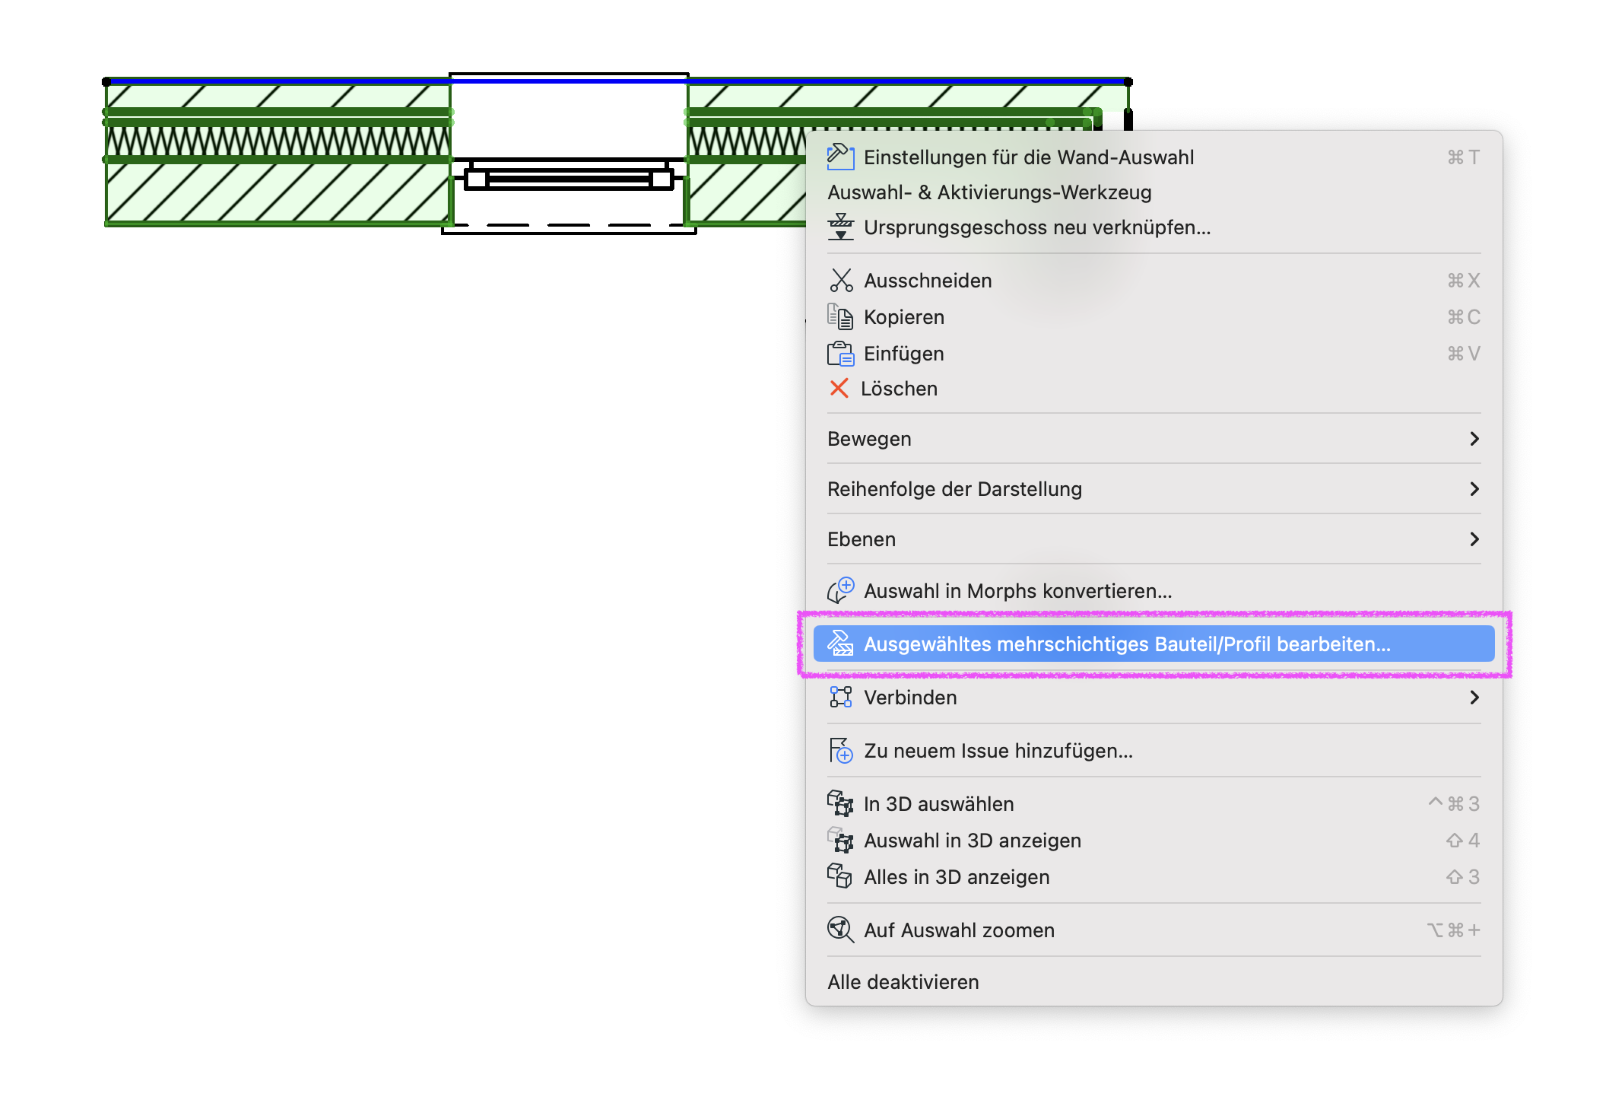The height and width of the screenshot is (1094, 1600).
Task: Choose Löschen to delete selection
Action: tap(1153, 389)
